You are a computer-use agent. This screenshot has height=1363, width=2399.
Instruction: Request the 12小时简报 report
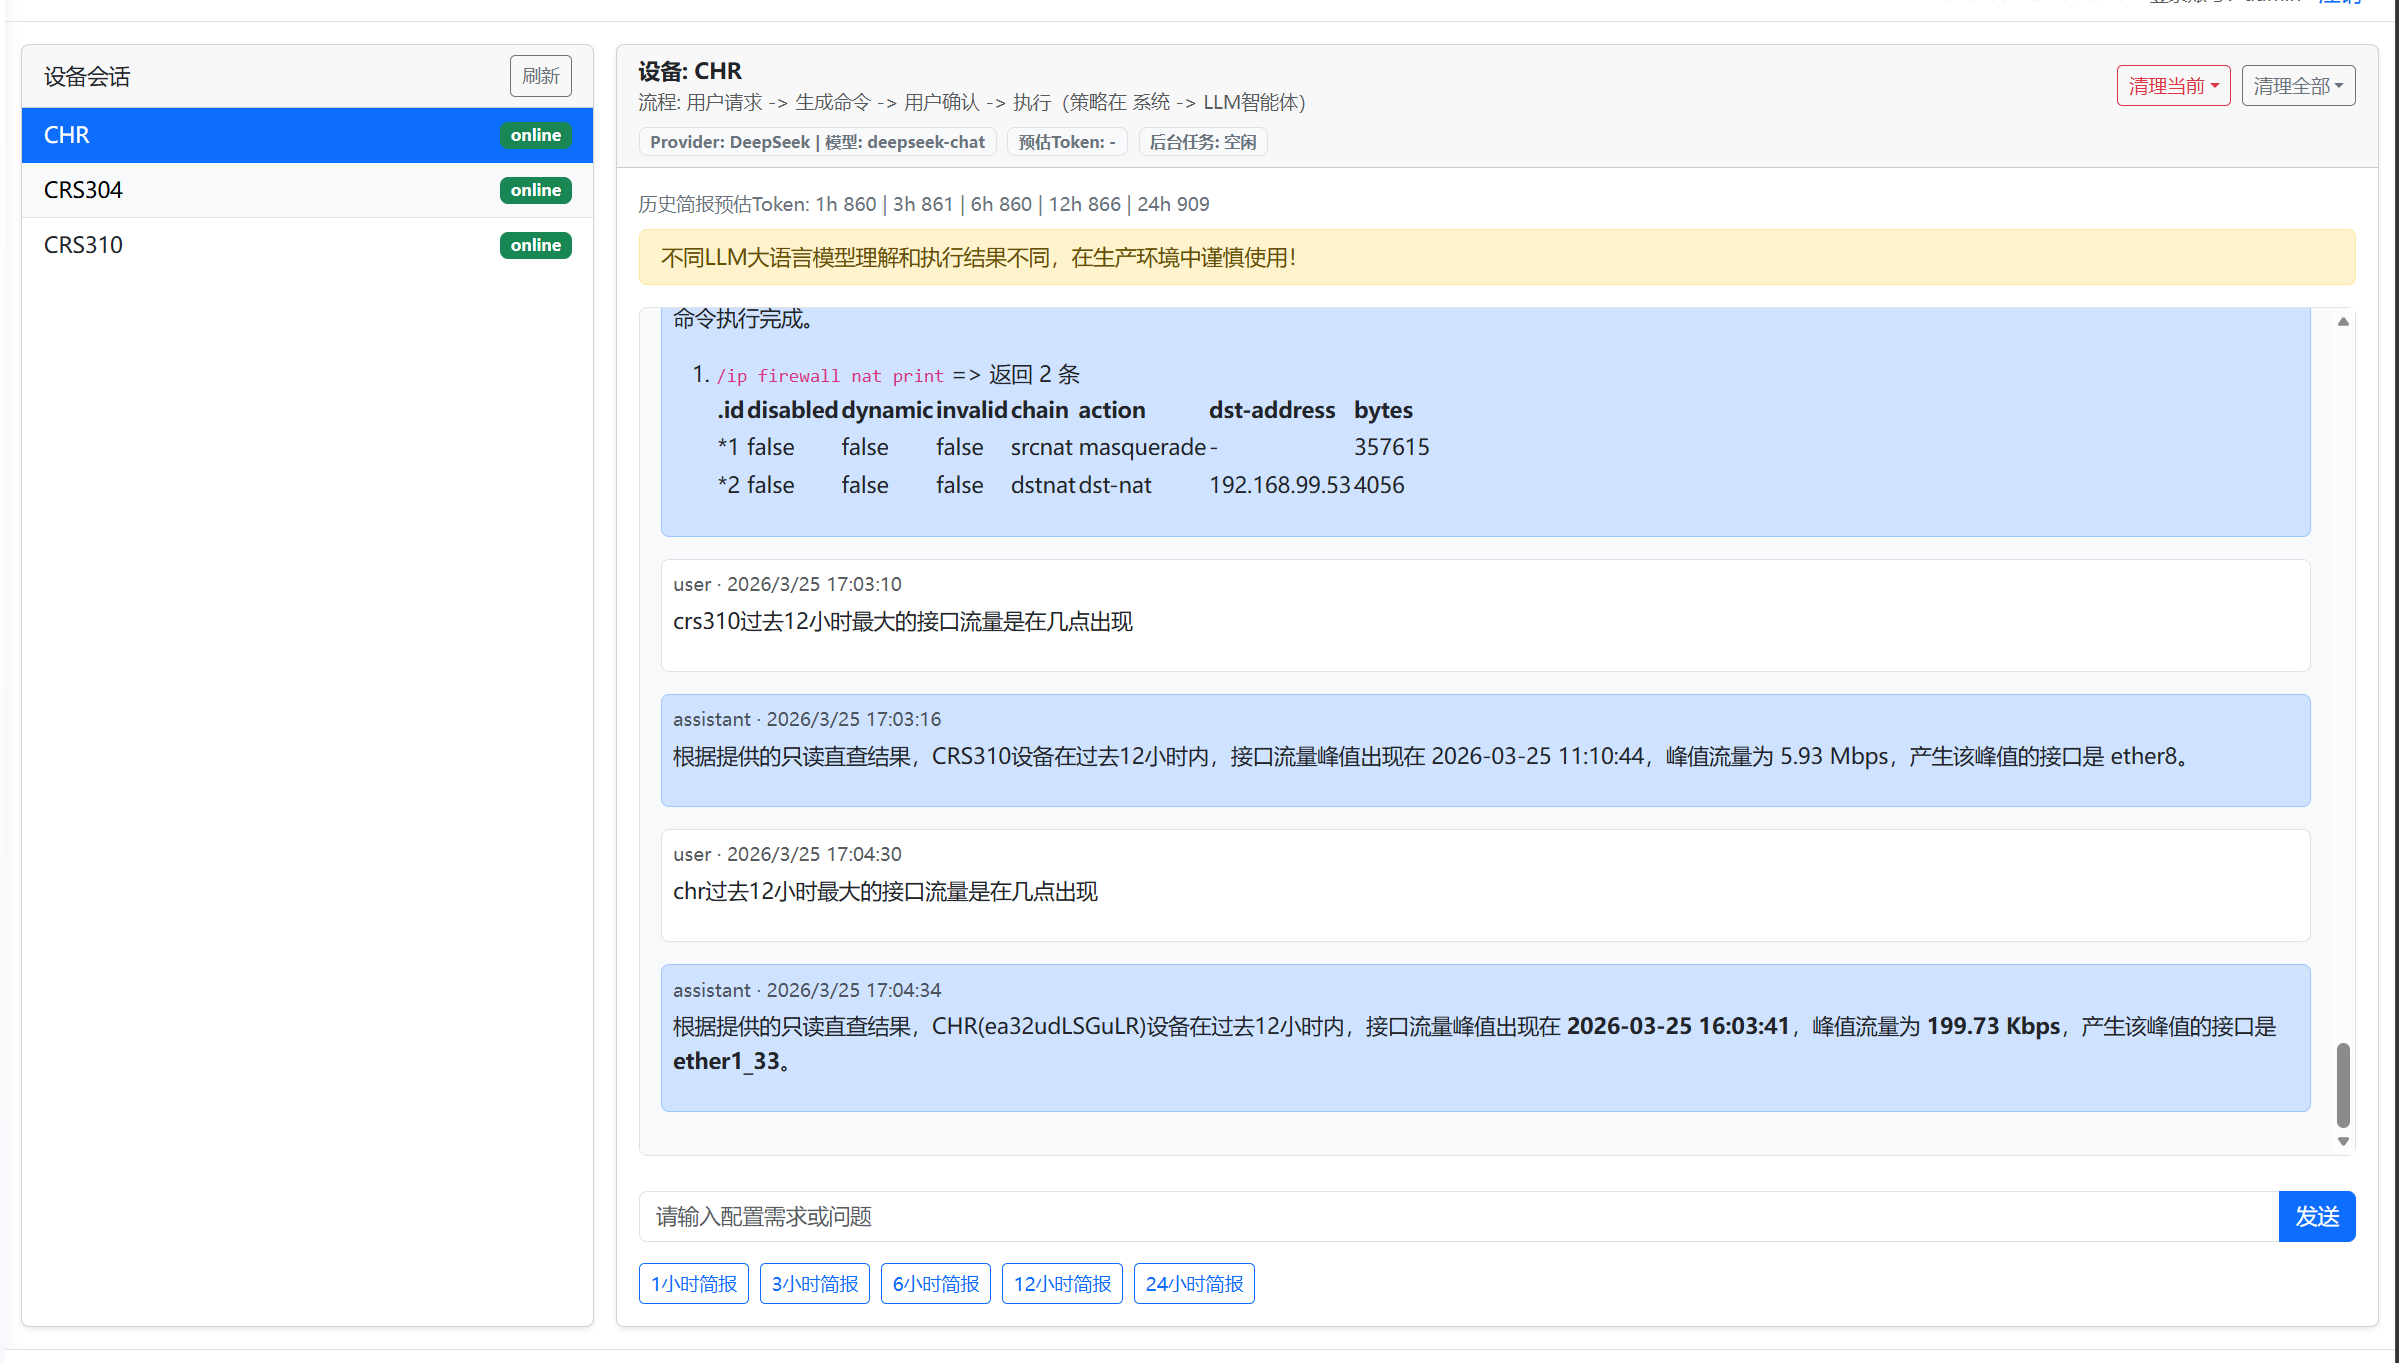point(1062,1283)
